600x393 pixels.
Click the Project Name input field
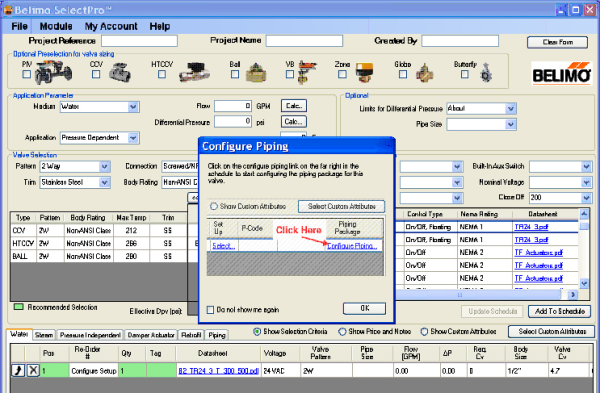(304, 41)
